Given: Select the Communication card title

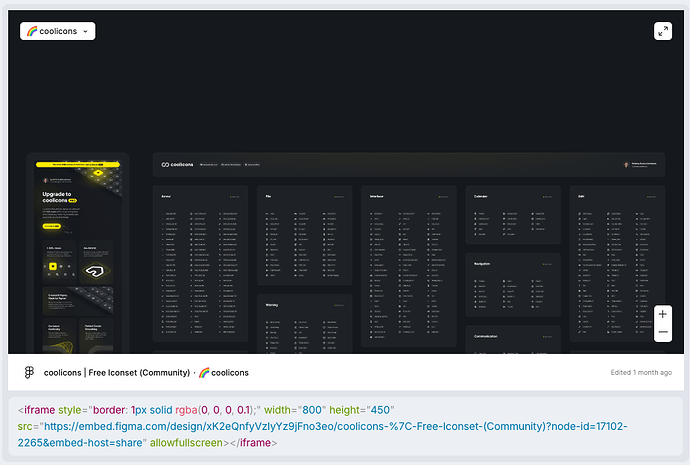Looking at the screenshot, I should [486, 337].
